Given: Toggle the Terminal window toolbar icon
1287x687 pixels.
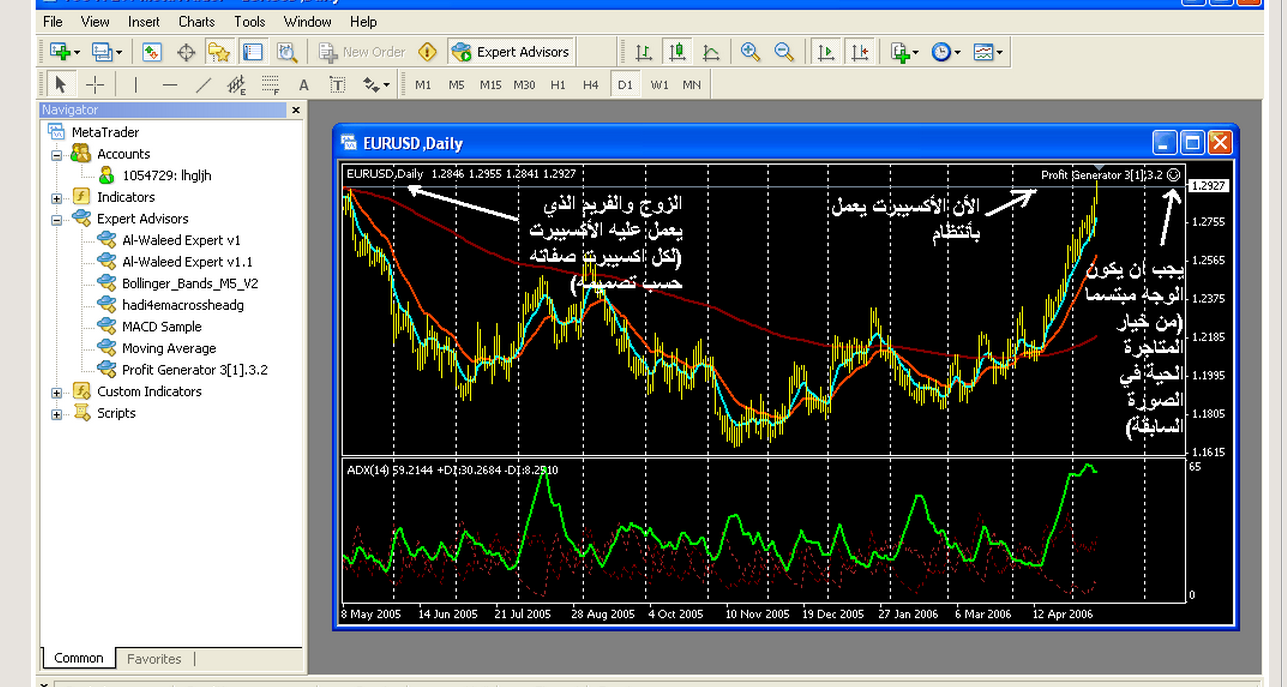Looking at the screenshot, I should [253, 52].
